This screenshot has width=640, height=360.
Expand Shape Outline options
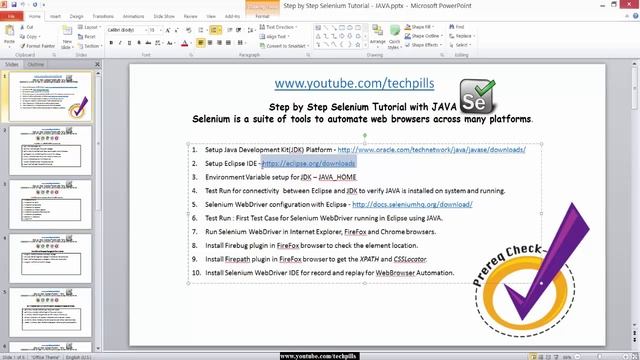click(x=424, y=36)
